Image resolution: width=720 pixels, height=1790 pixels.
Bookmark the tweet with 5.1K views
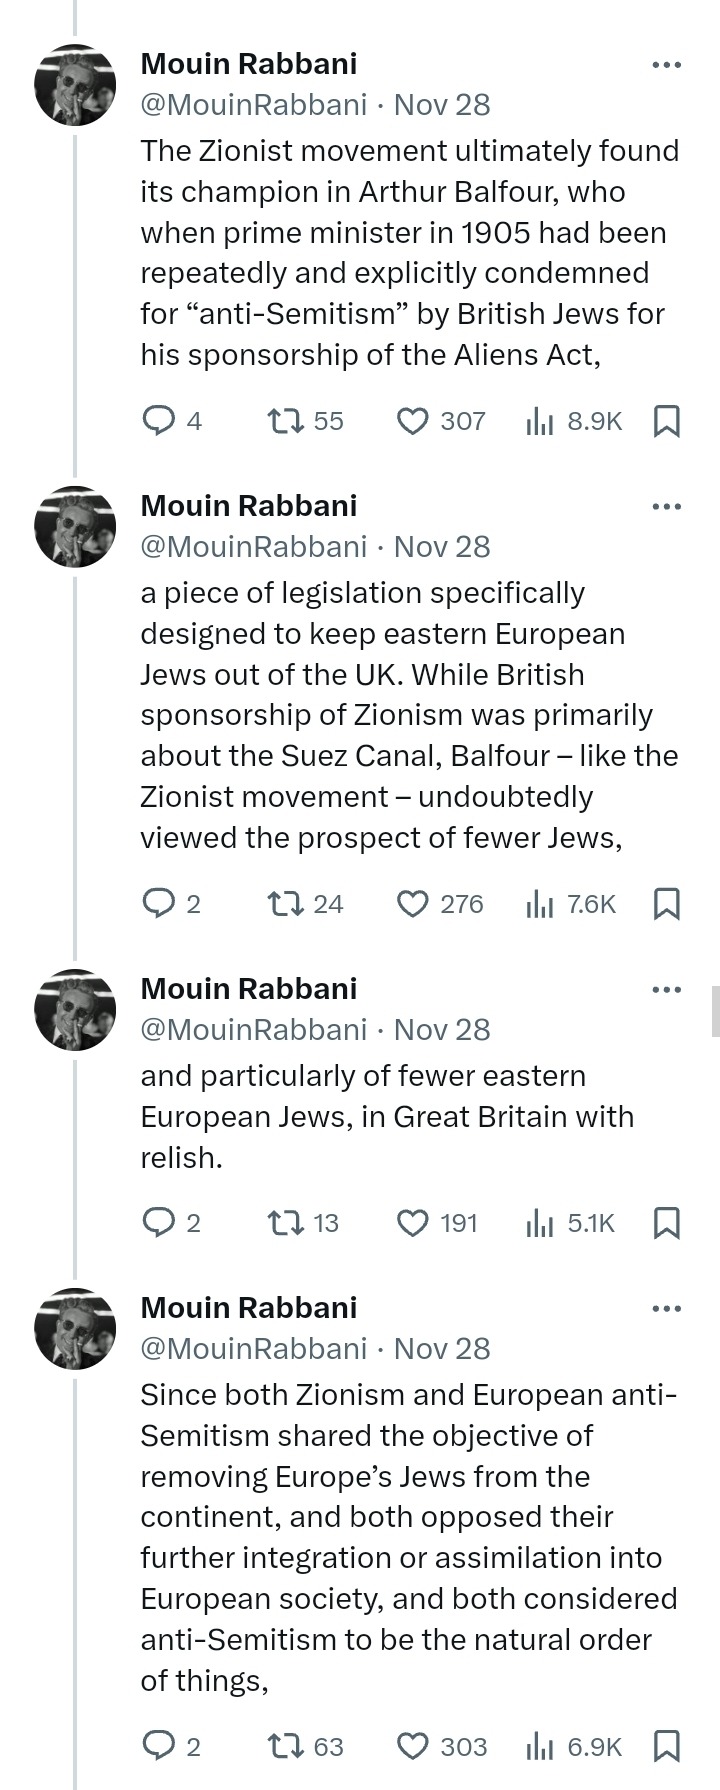(666, 1223)
